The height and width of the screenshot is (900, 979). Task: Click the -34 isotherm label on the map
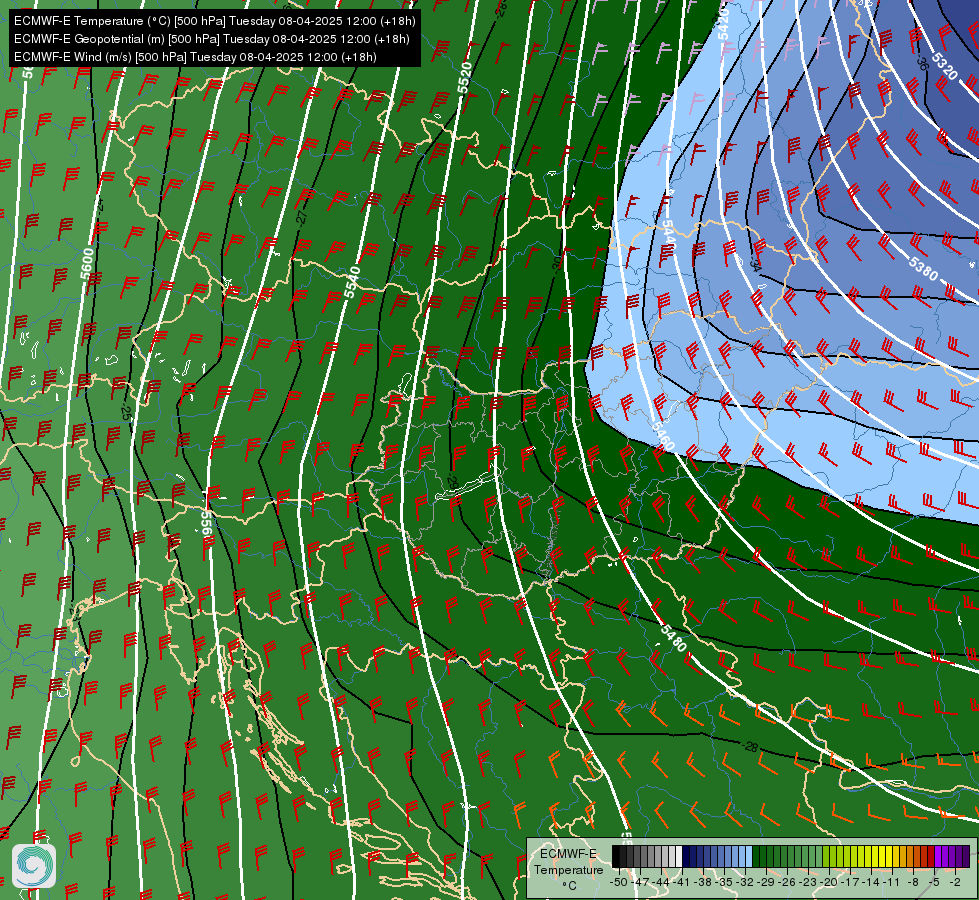coord(755,265)
